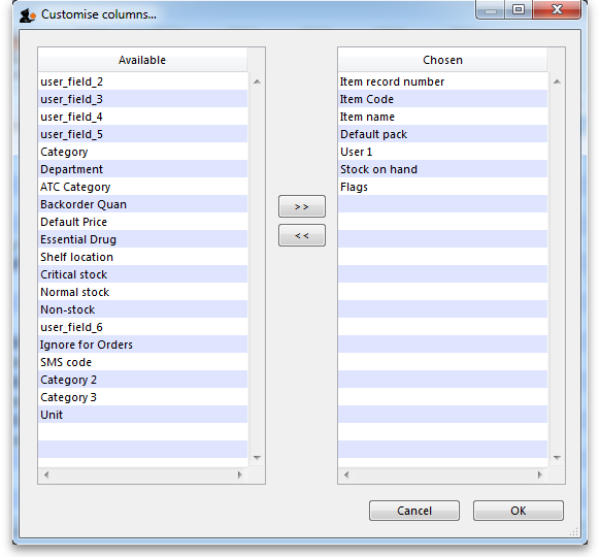Select Item record number in Chosen list
This screenshot has width=600, height=557.
point(392,82)
